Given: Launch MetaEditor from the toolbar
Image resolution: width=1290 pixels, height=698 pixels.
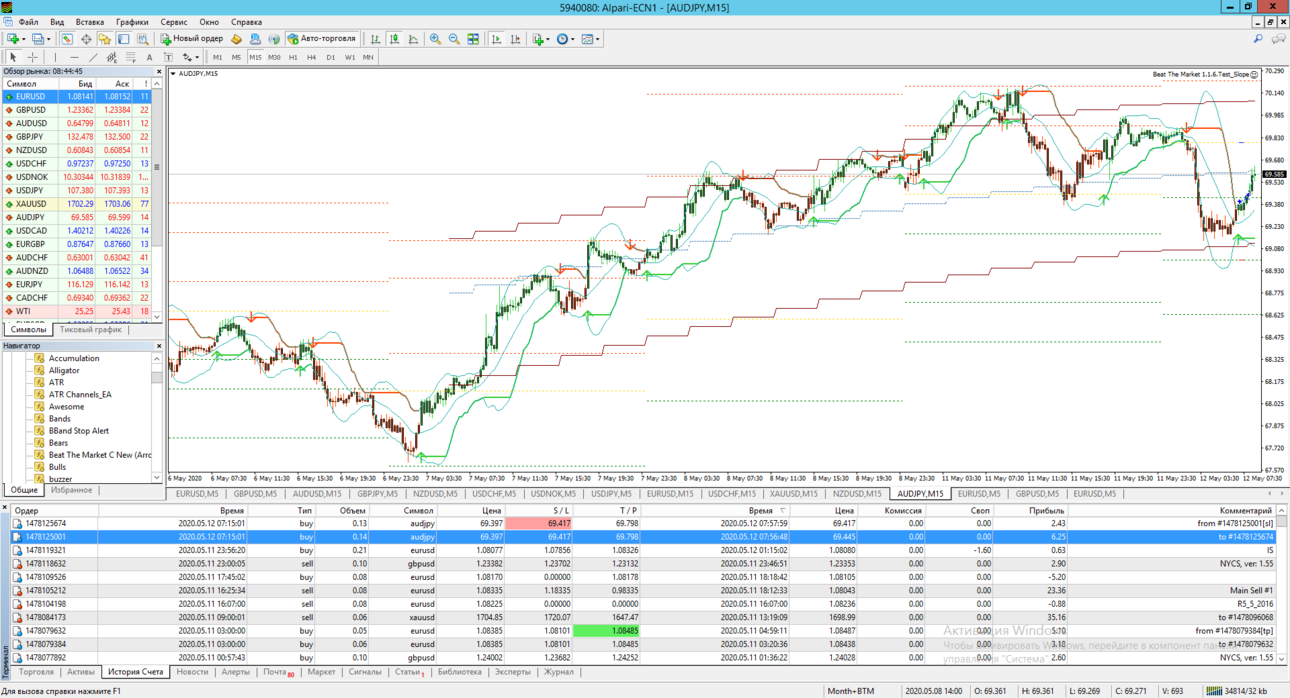Looking at the screenshot, I should (x=236, y=39).
